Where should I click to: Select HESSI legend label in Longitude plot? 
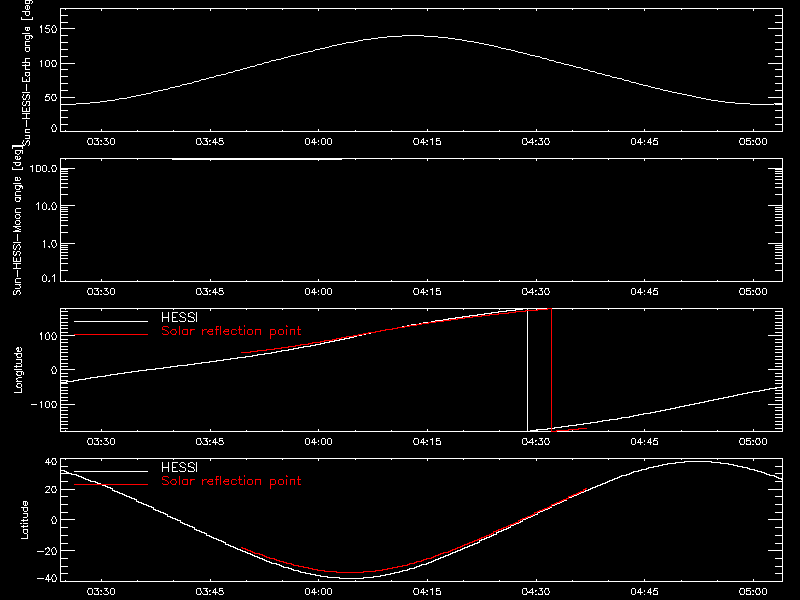(x=179, y=317)
